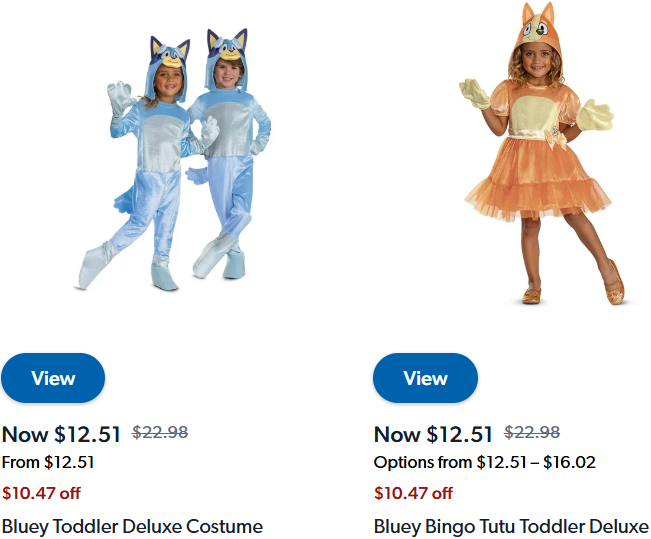This screenshot has height=539, width=651.
Task: Open the Bluey Toddler Deluxe Costume title link
Action: tap(132, 526)
